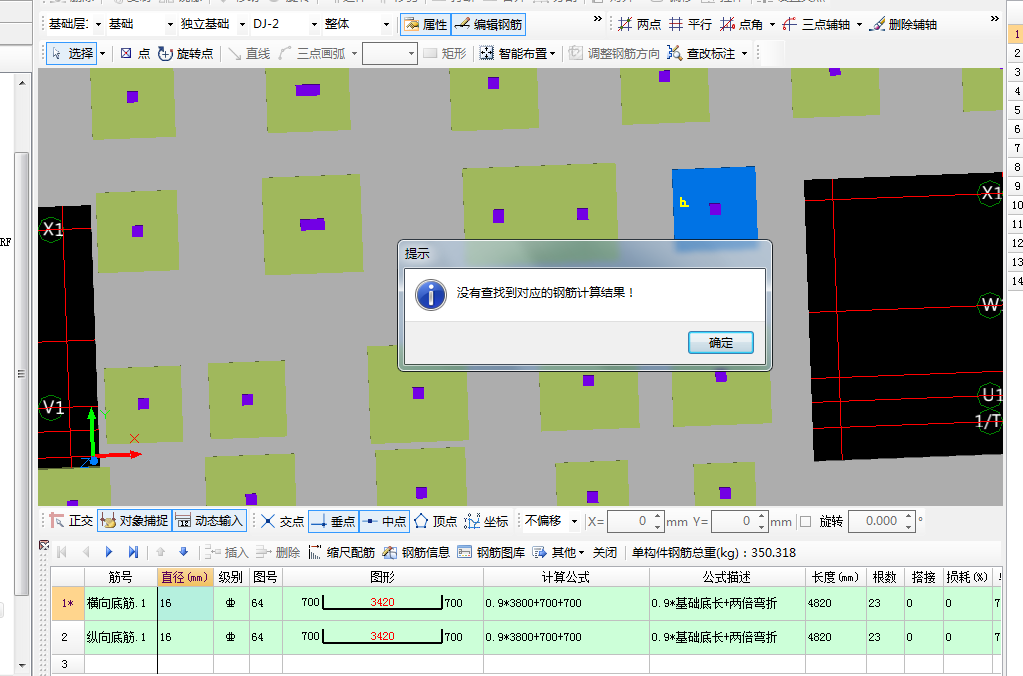The height and width of the screenshot is (676, 1023).
Task: Toggle 交点 snap option
Action: pos(282,521)
